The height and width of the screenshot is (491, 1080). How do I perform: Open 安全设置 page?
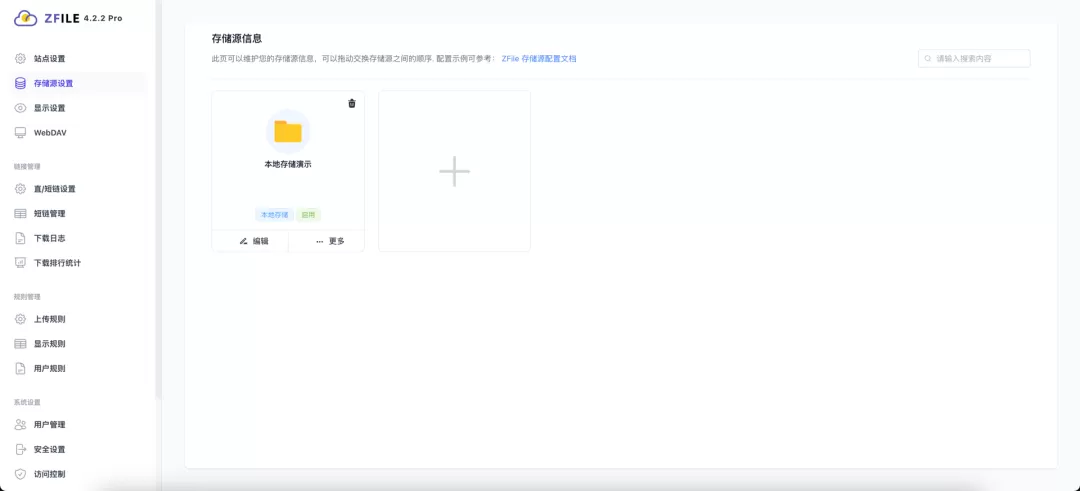(49, 450)
